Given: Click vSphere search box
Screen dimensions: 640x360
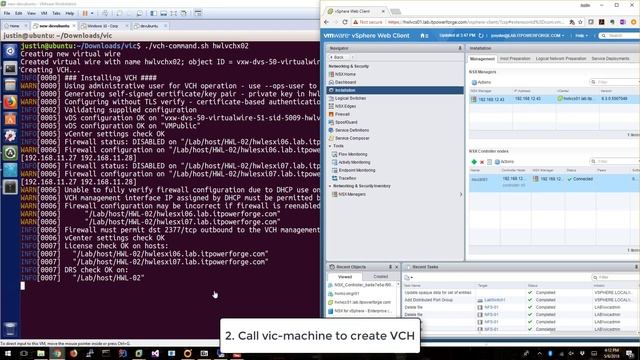Looking at the screenshot, I should 620,36.
